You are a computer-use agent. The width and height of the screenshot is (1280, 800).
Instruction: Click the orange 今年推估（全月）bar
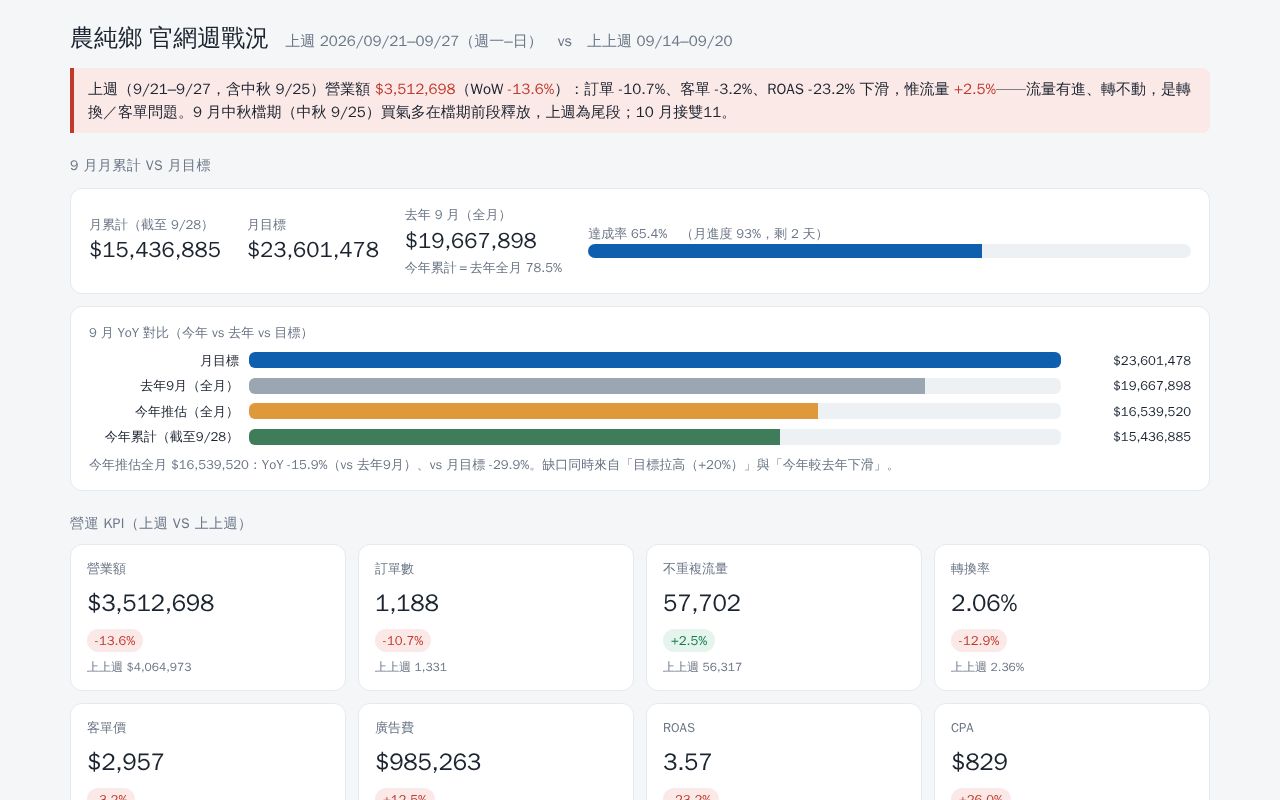click(x=533, y=411)
